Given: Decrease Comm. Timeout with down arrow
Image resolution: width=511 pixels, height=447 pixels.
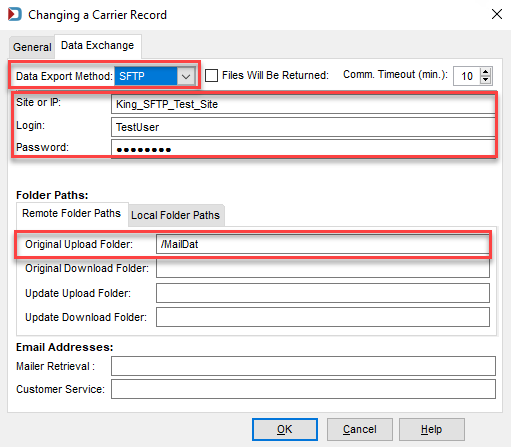Looking at the screenshot, I should [486, 80].
